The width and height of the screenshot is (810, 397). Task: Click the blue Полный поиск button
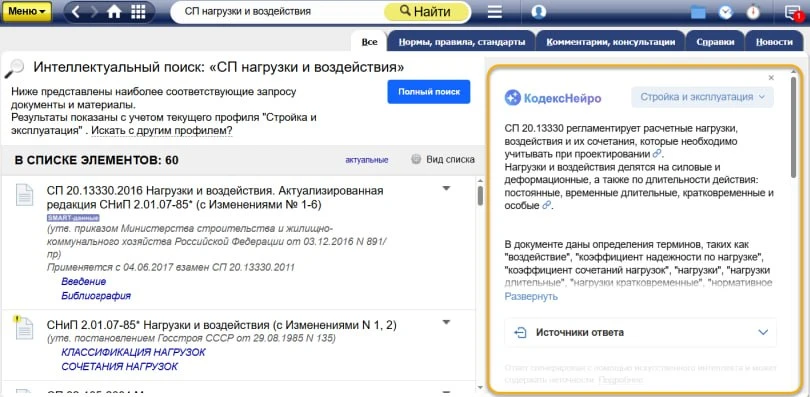[x=429, y=92]
